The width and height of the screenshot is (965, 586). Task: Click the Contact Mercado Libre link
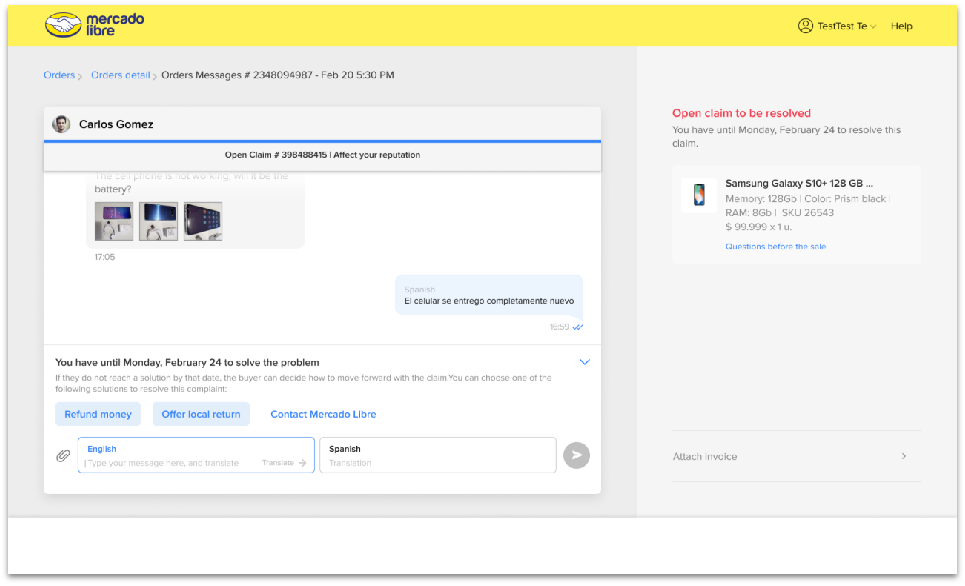[x=323, y=414]
